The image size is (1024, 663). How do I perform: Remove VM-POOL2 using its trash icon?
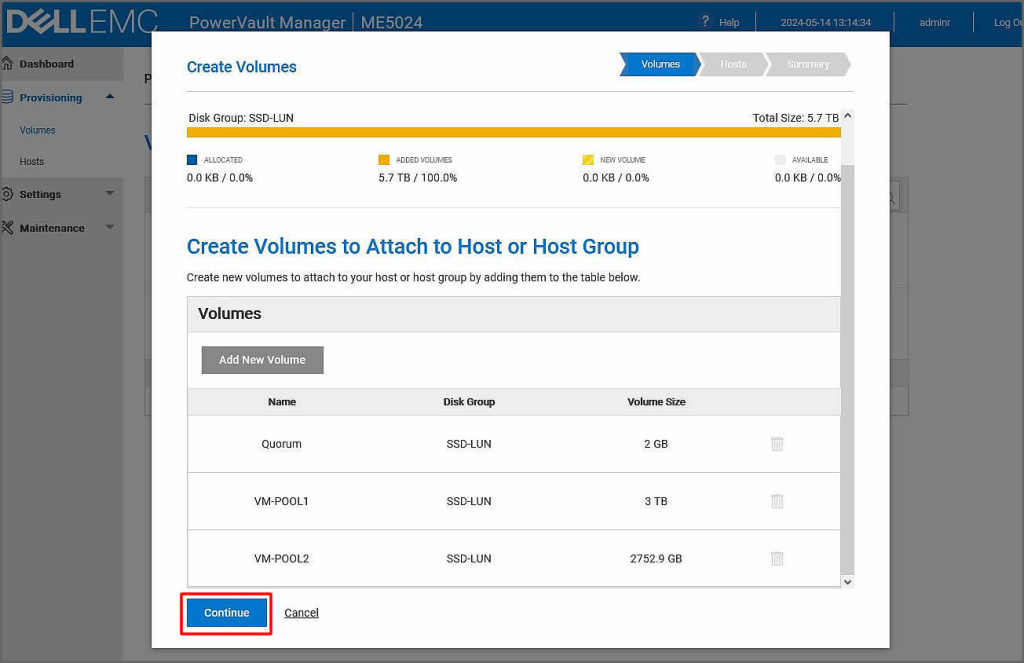pyautogui.click(x=777, y=559)
